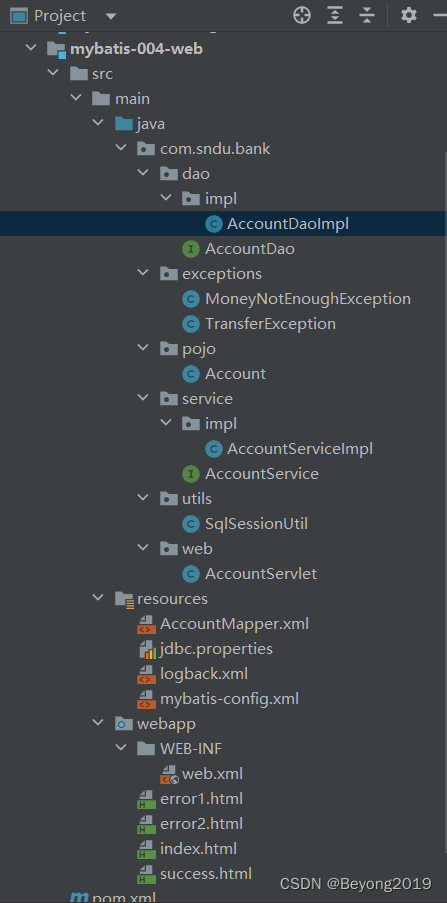Select mybatis-config.xml file
Screen dimensions: 447x903
click(229, 699)
